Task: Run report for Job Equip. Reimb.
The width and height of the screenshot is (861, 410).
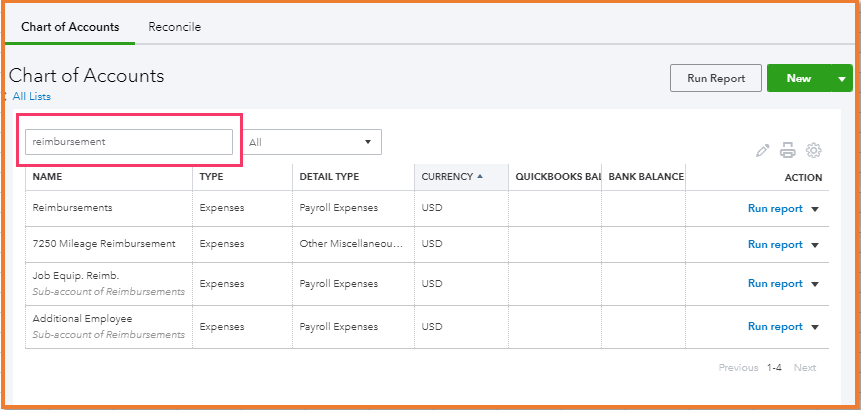Action: [x=775, y=284]
